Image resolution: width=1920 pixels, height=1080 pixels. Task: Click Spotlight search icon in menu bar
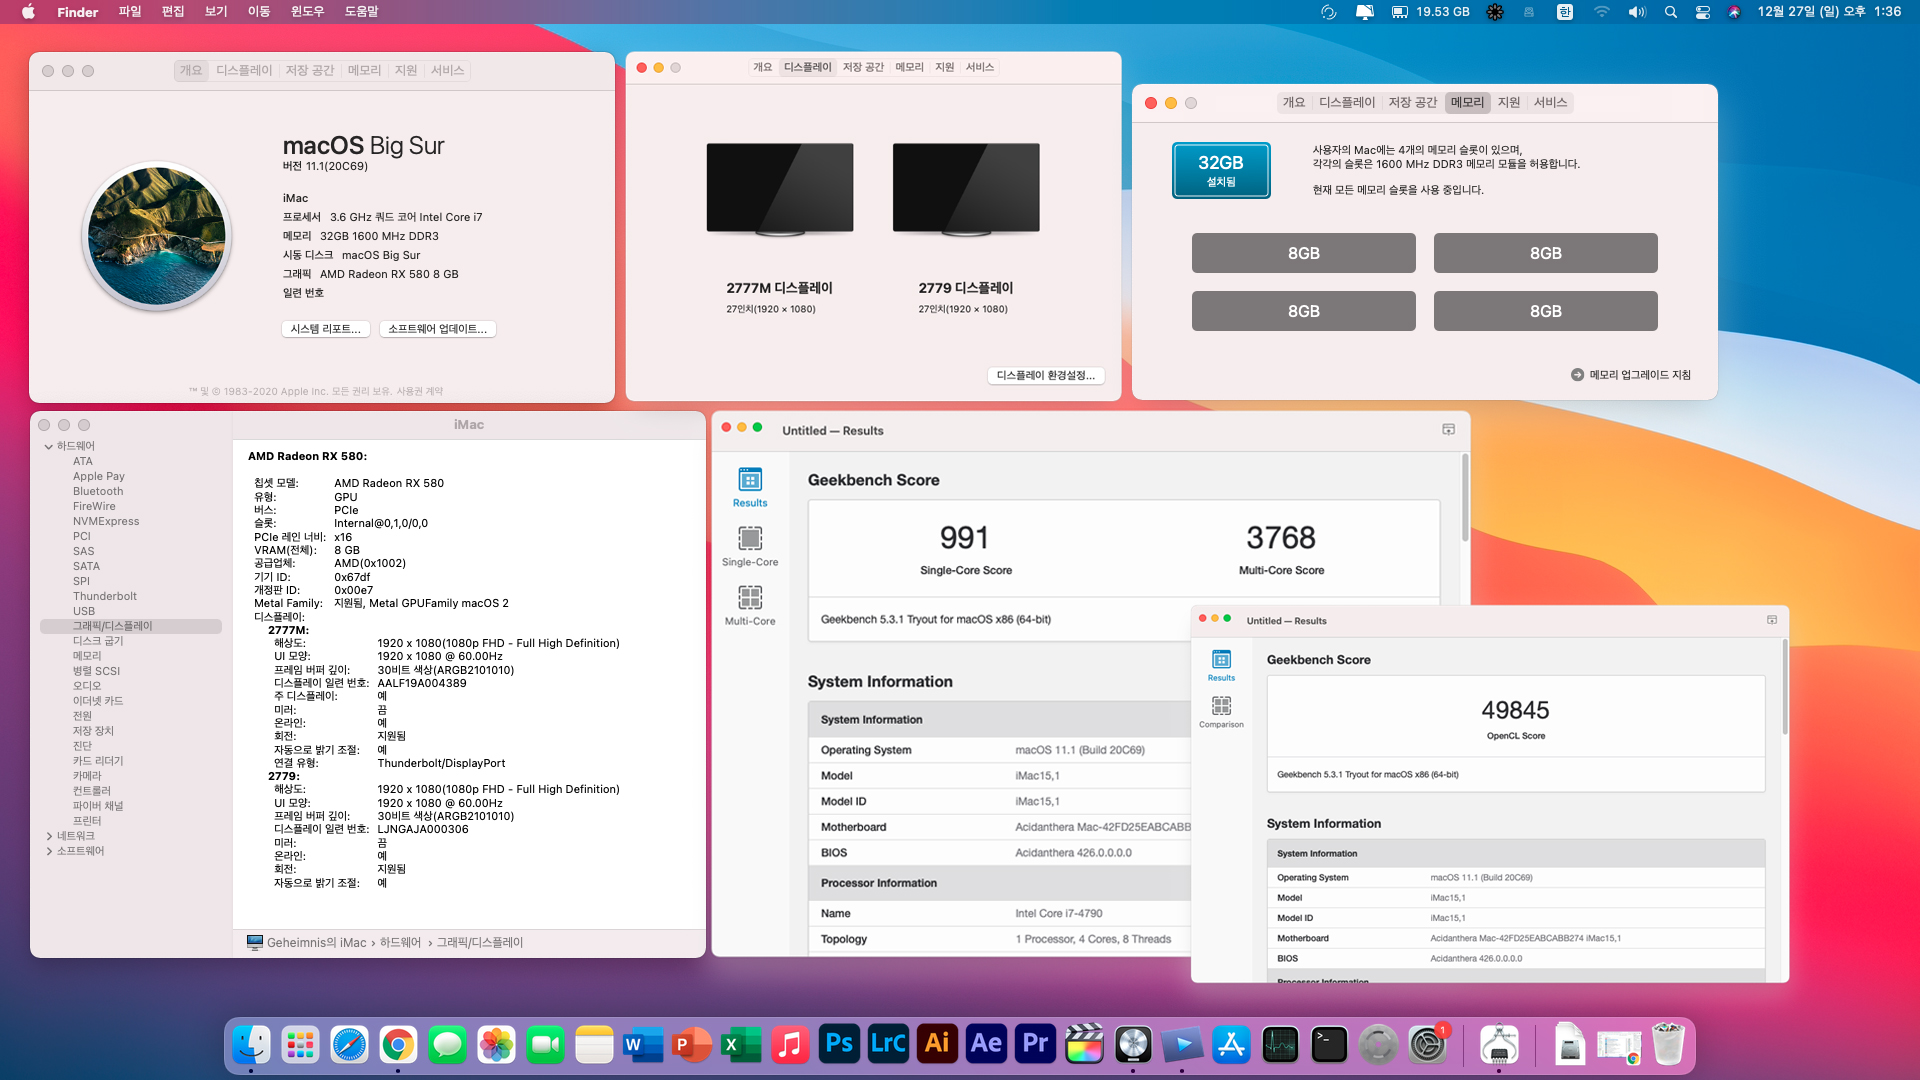[x=1670, y=12]
